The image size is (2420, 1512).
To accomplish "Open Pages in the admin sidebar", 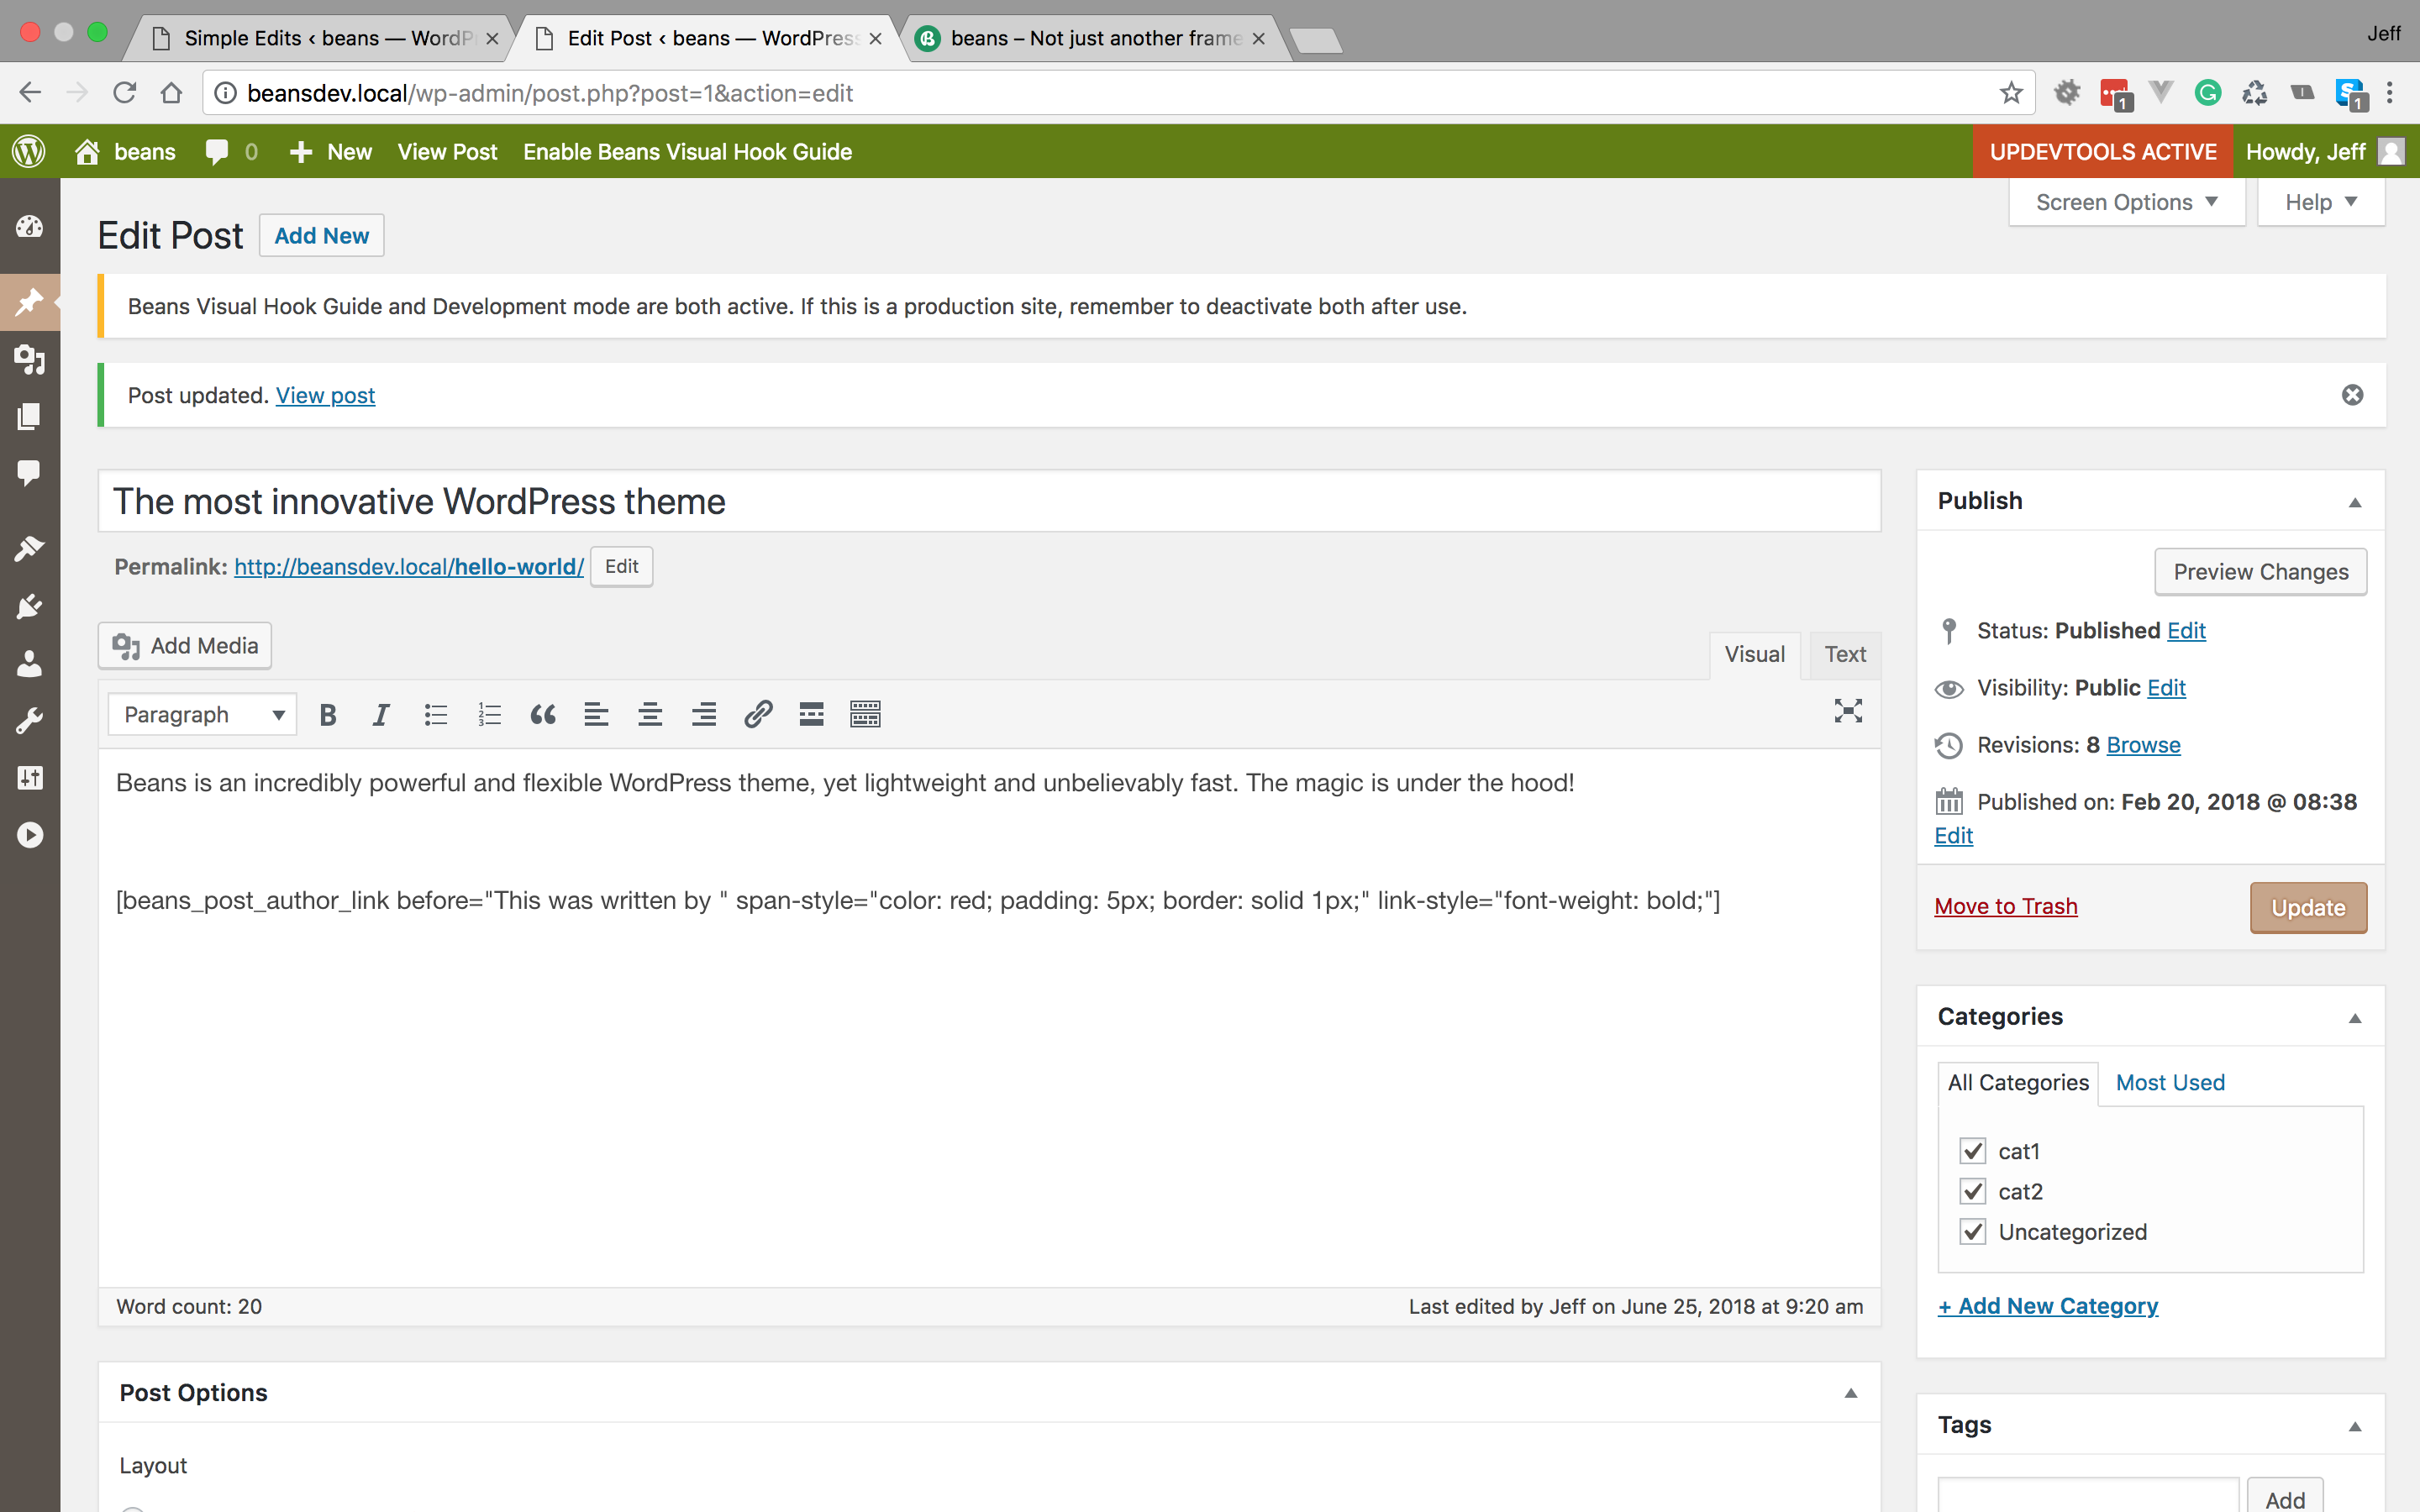I will (29, 416).
